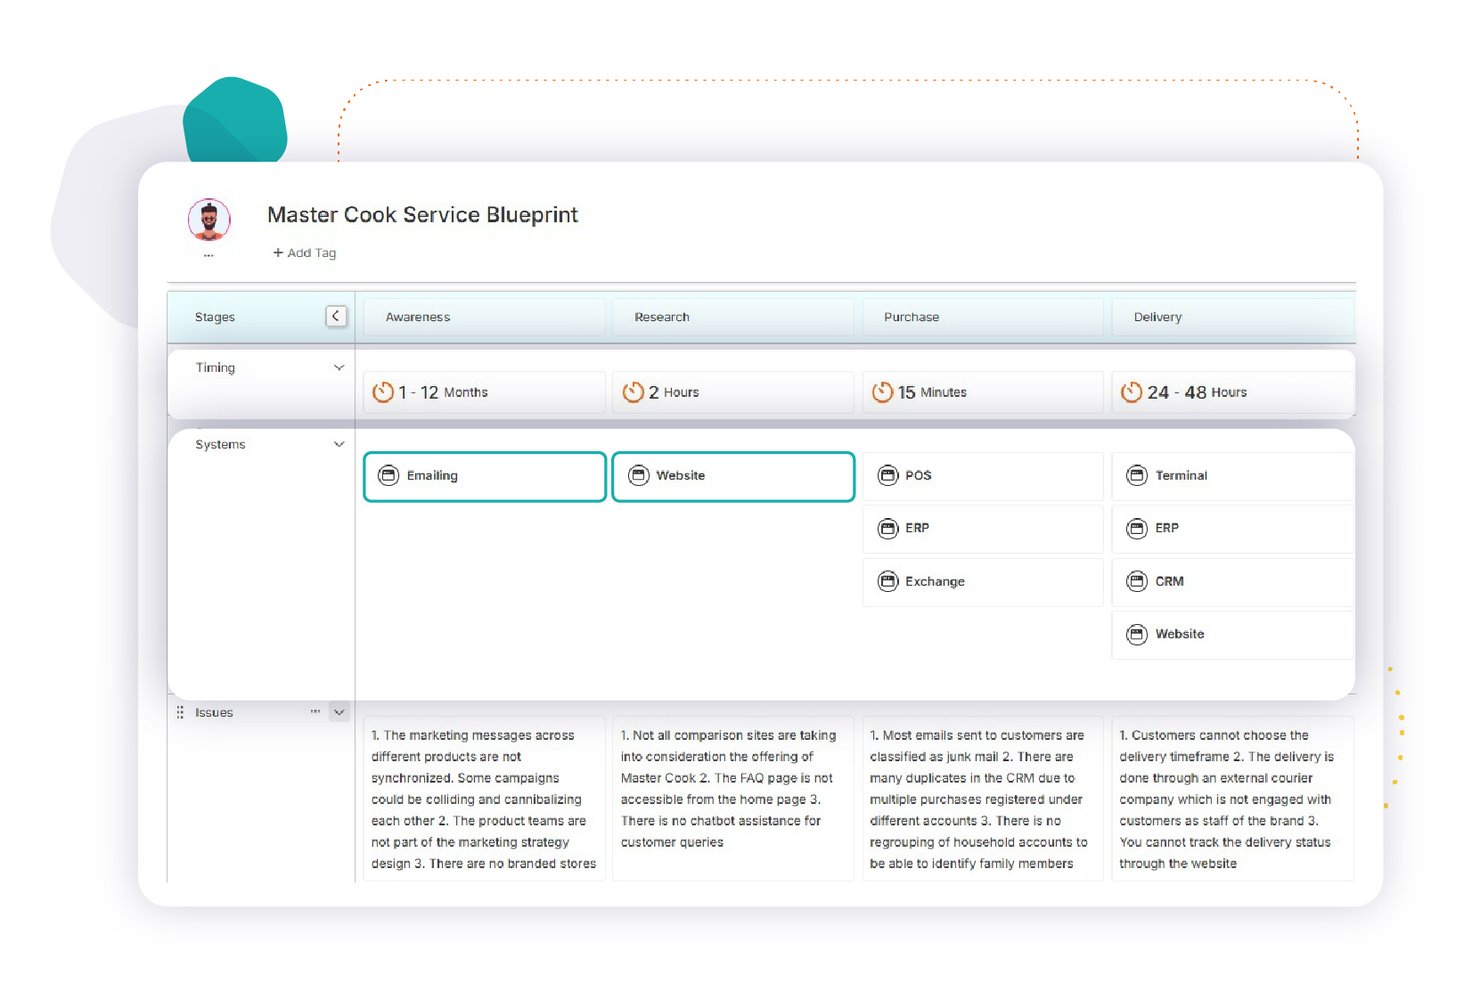Select the Delivery stage header
This screenshot has height=987, width=1480.
[1233, 317]
